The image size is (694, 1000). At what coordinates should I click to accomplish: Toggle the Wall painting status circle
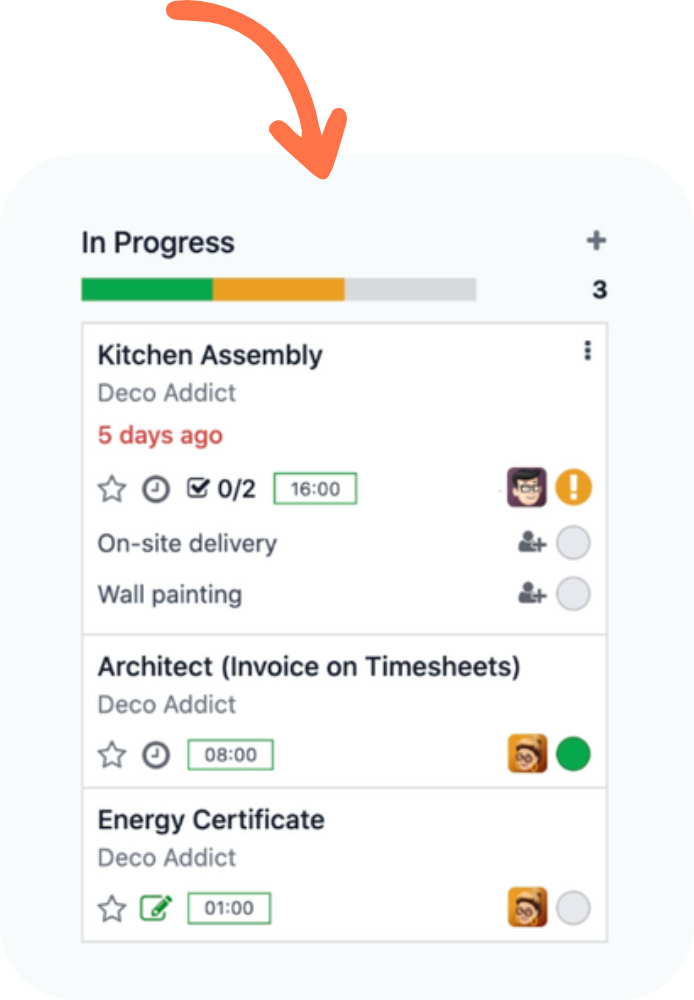573,594
